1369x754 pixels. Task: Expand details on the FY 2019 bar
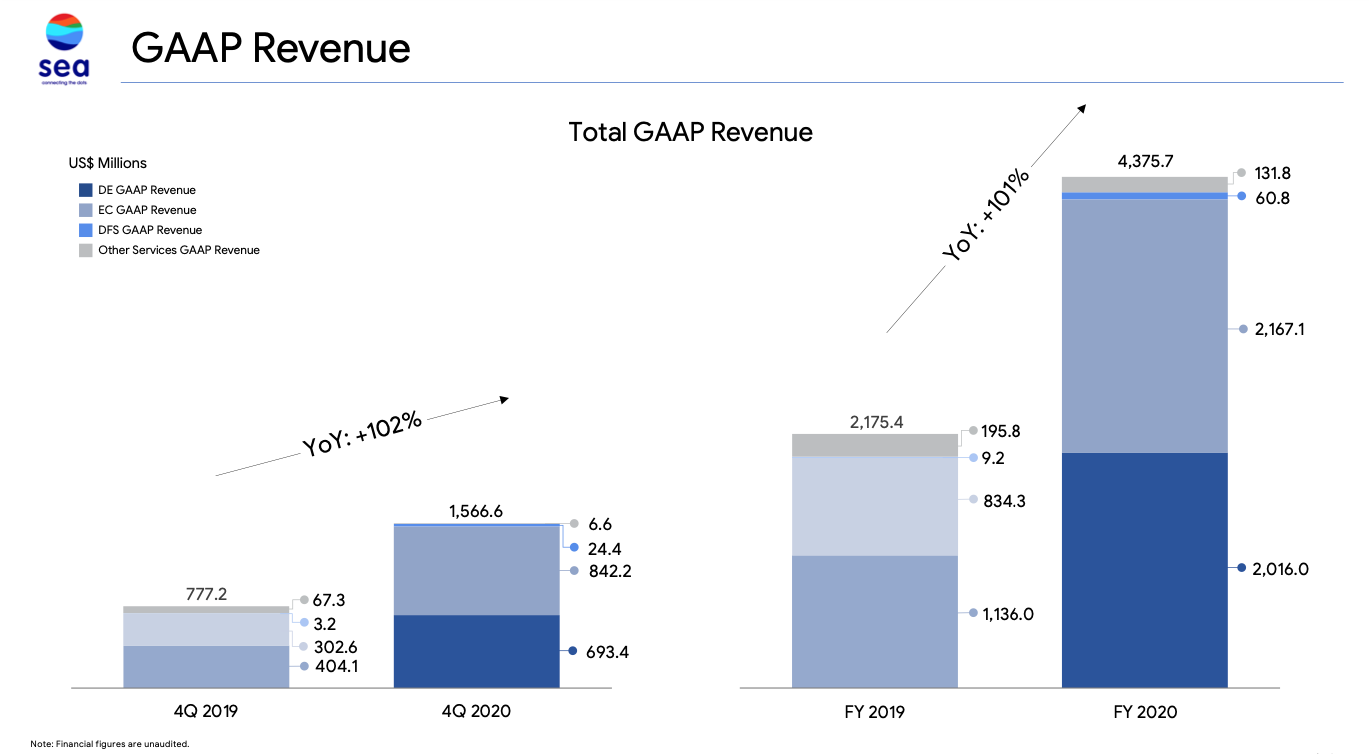(876, 560)
